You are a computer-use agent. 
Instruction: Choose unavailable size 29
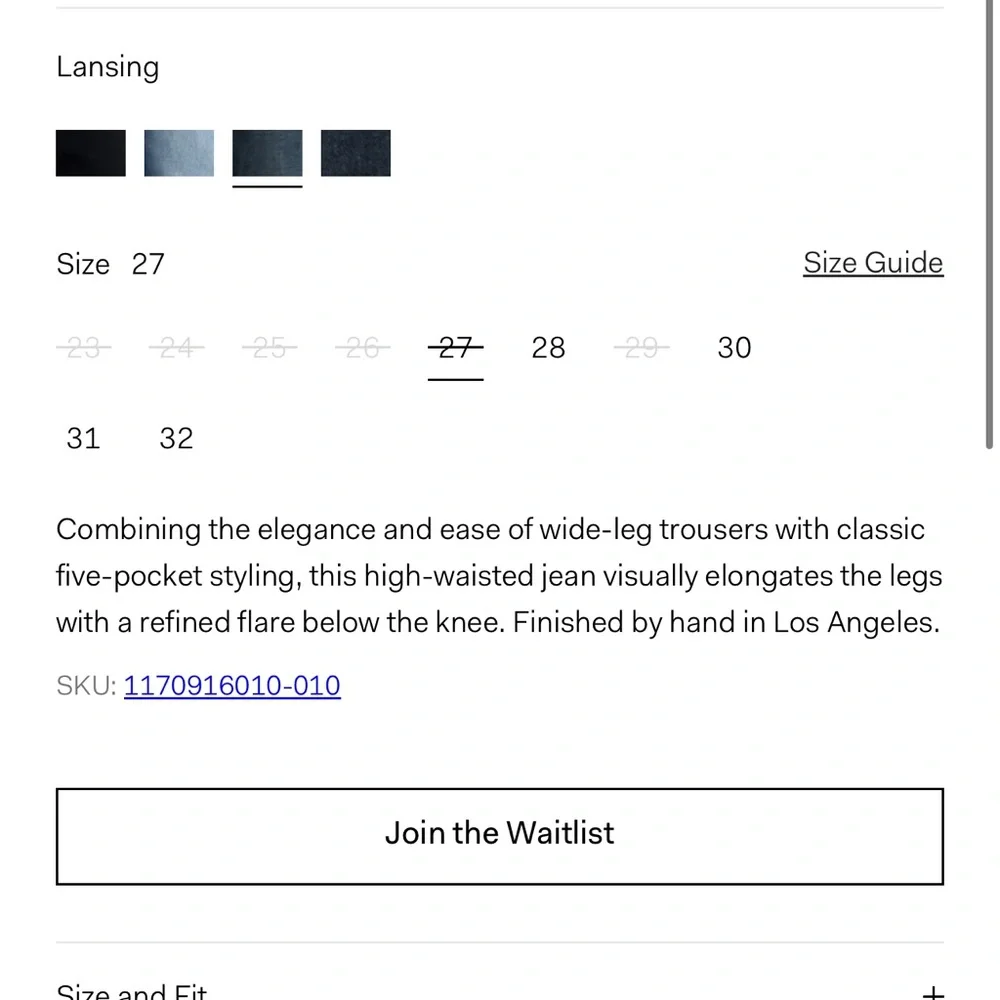point(641,348)
